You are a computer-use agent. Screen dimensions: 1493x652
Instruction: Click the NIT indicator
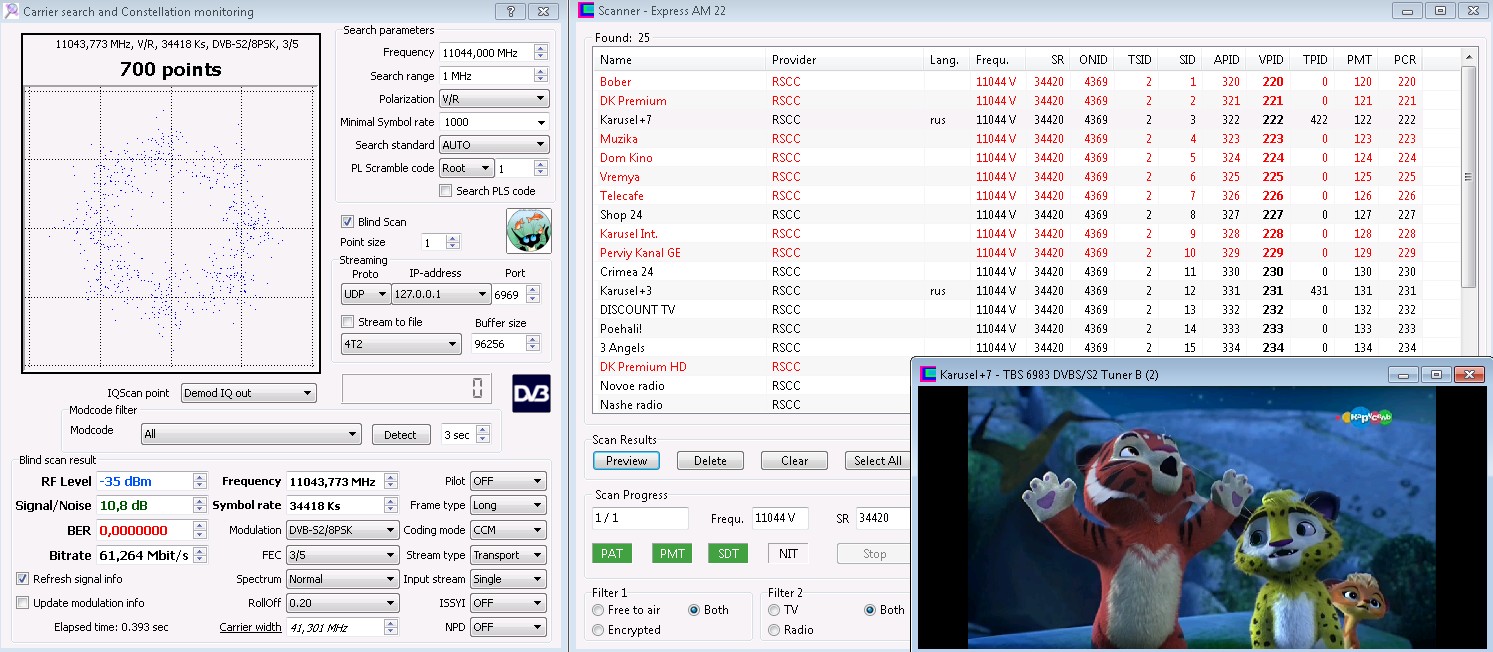coord(788,553)
